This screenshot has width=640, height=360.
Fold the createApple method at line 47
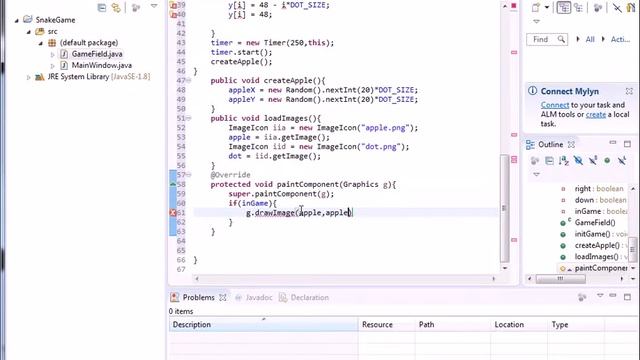coord(189,80)
